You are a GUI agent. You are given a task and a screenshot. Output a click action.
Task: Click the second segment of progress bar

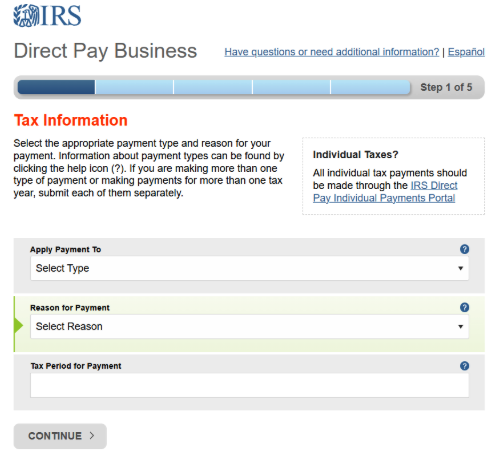pyautogui.click(x=134, y=87)
